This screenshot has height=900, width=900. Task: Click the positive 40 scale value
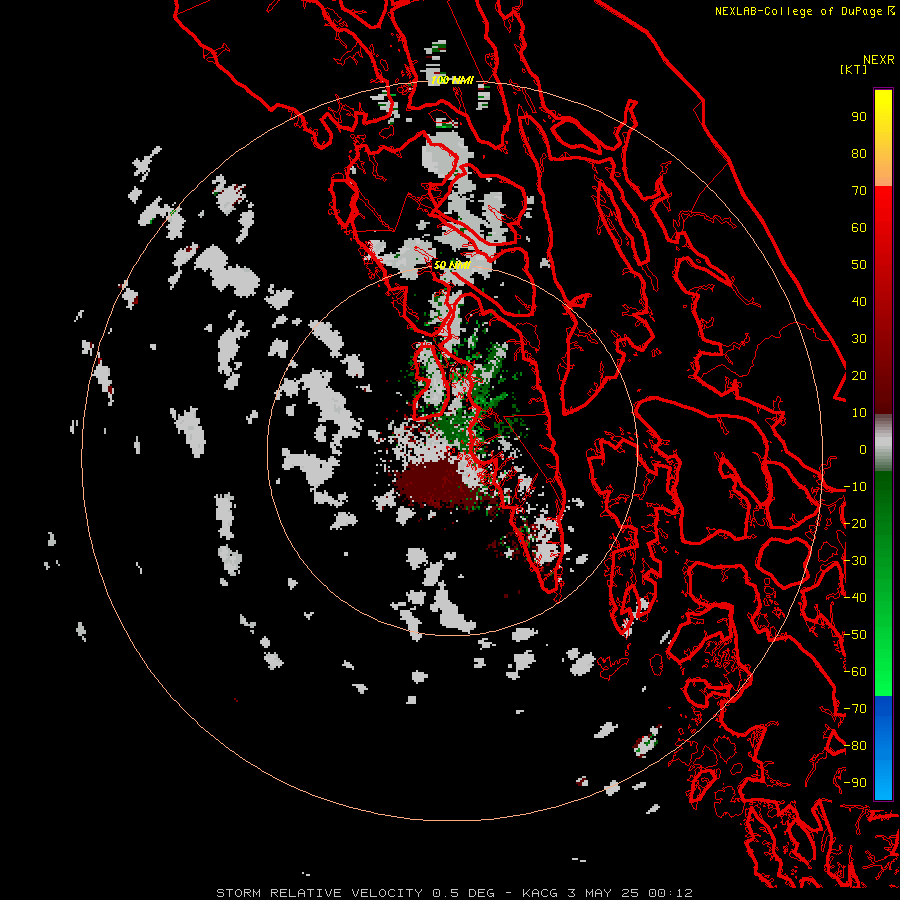pyautogui.click(x=859, y=301)
